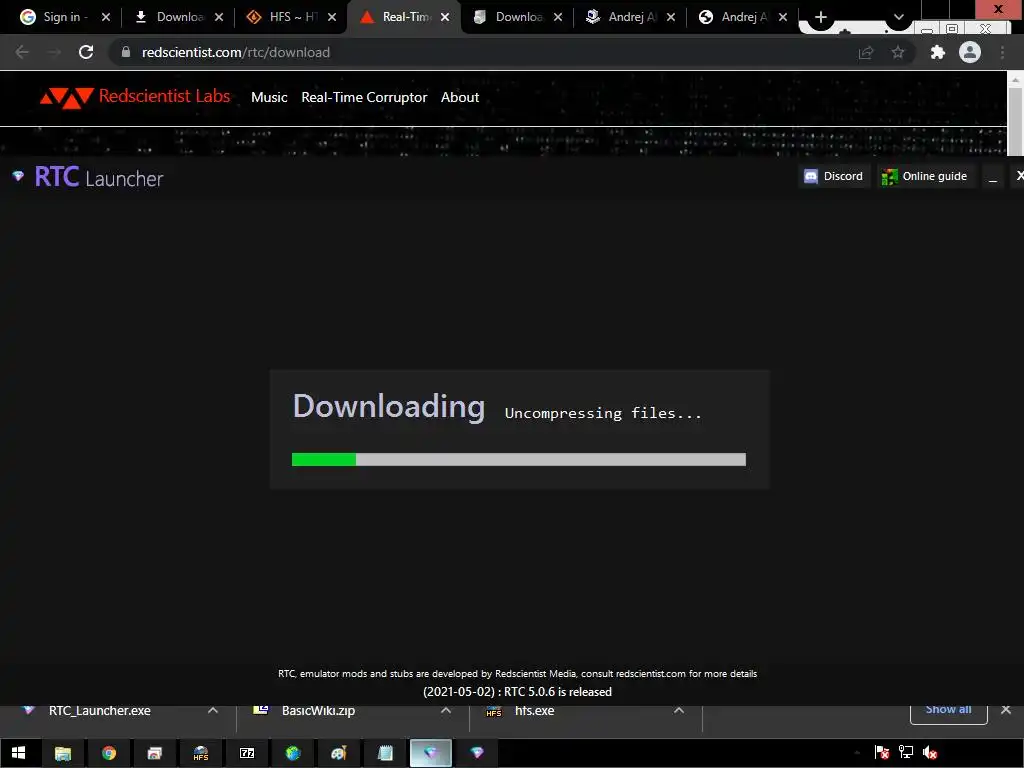Open File Explorer from taskbar
This screenshot has height=768, width=1024.
pos(63,753)
